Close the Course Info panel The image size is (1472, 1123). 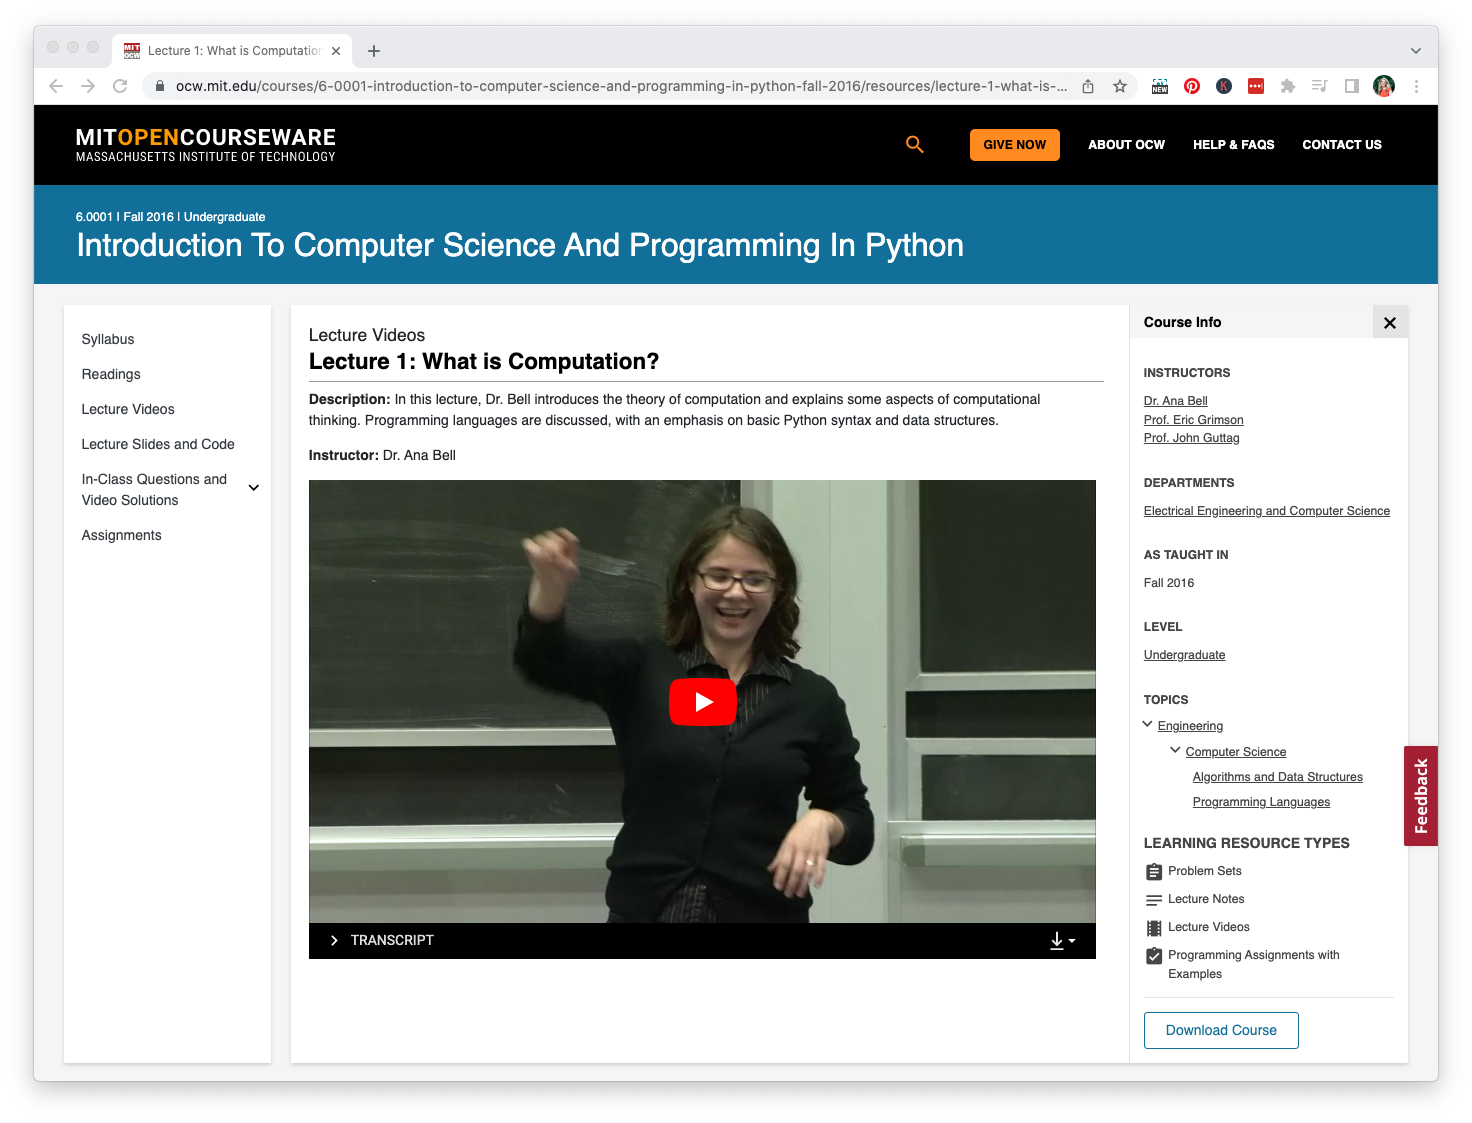[1389, 323]
